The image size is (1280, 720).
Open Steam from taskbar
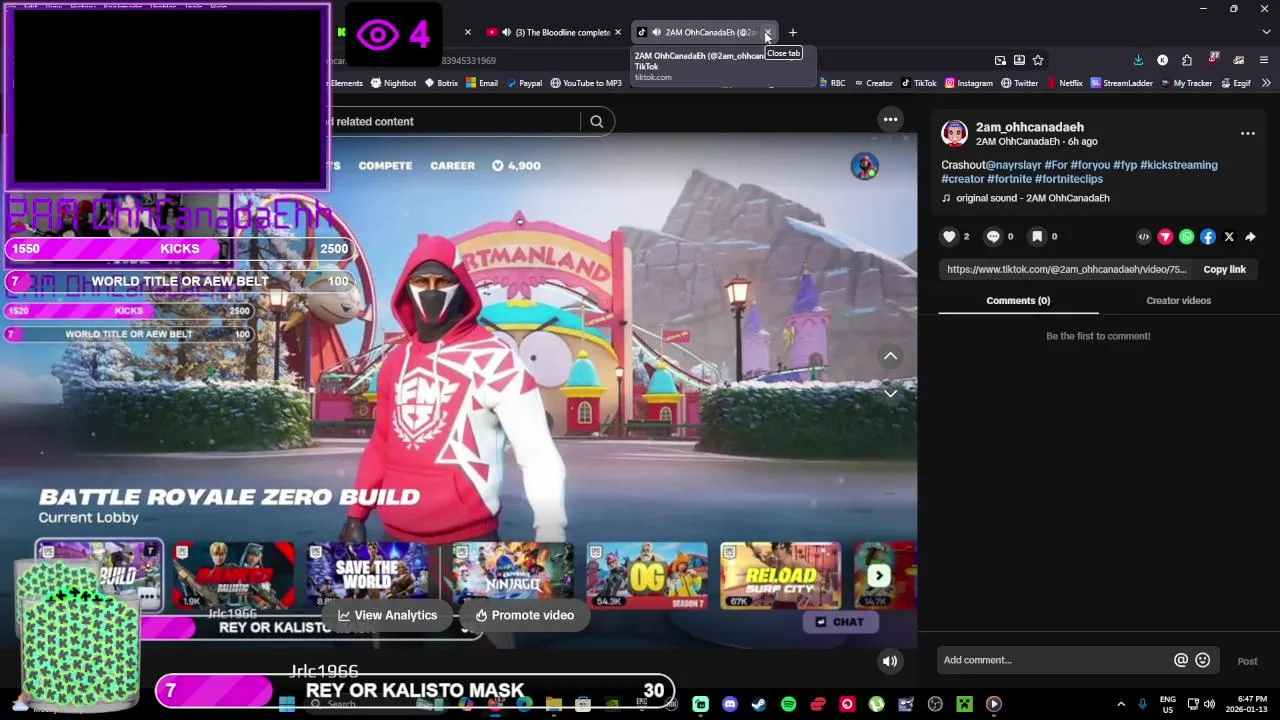click(759, 704)
